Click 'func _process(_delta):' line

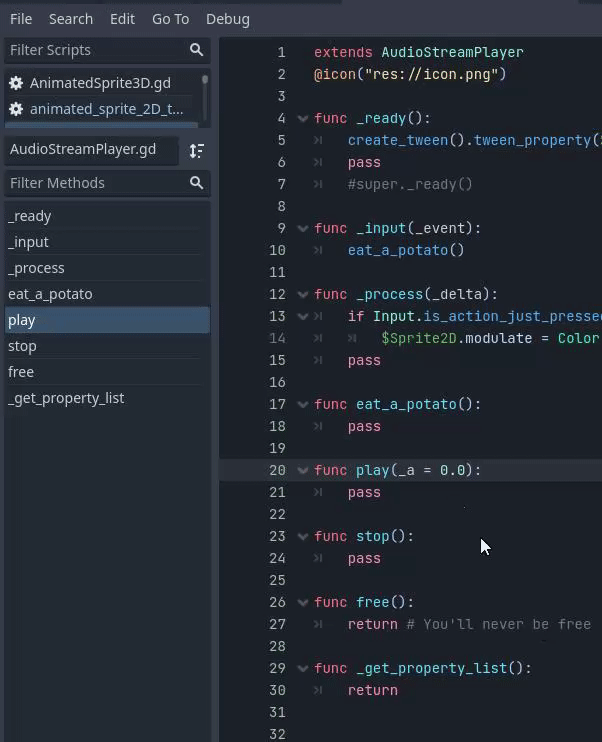[x=406, y=294]
